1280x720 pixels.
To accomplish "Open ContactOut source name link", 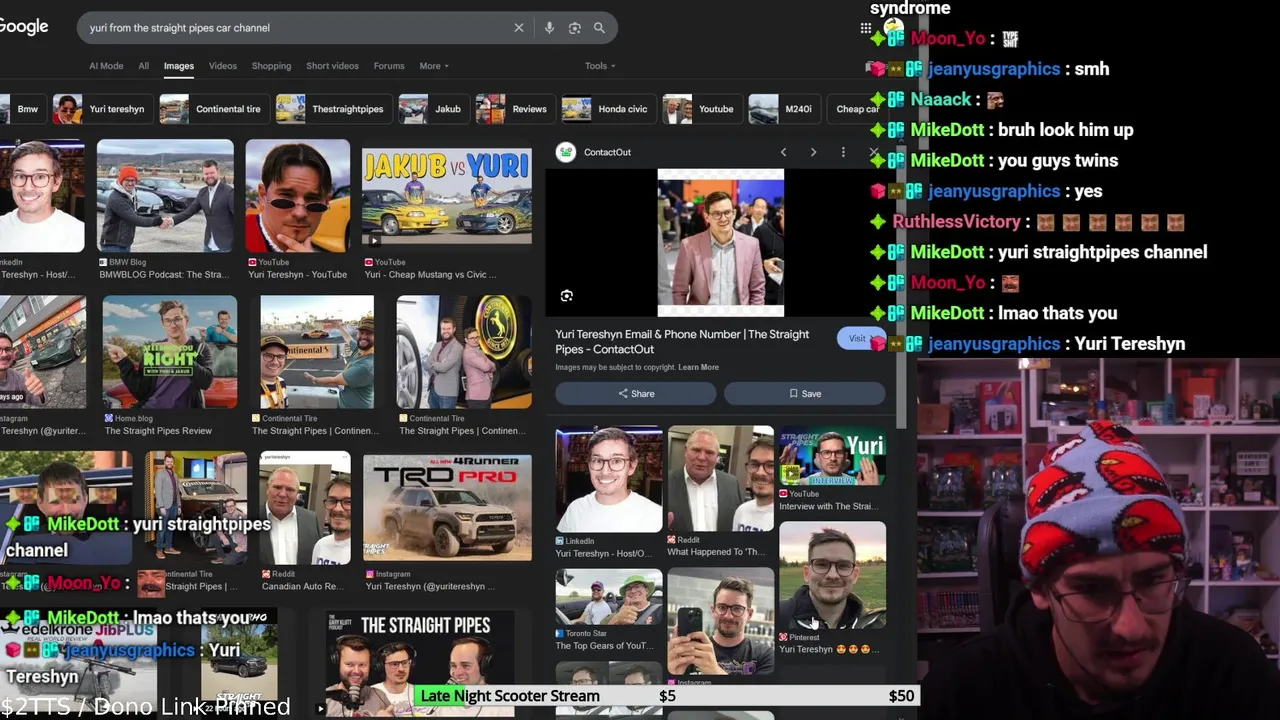I will coord(607,152).
